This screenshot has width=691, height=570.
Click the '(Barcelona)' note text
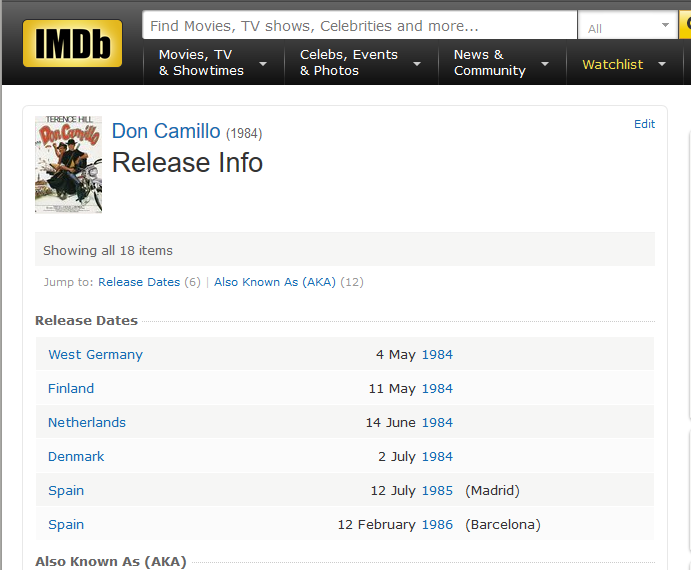pos(503,525)
